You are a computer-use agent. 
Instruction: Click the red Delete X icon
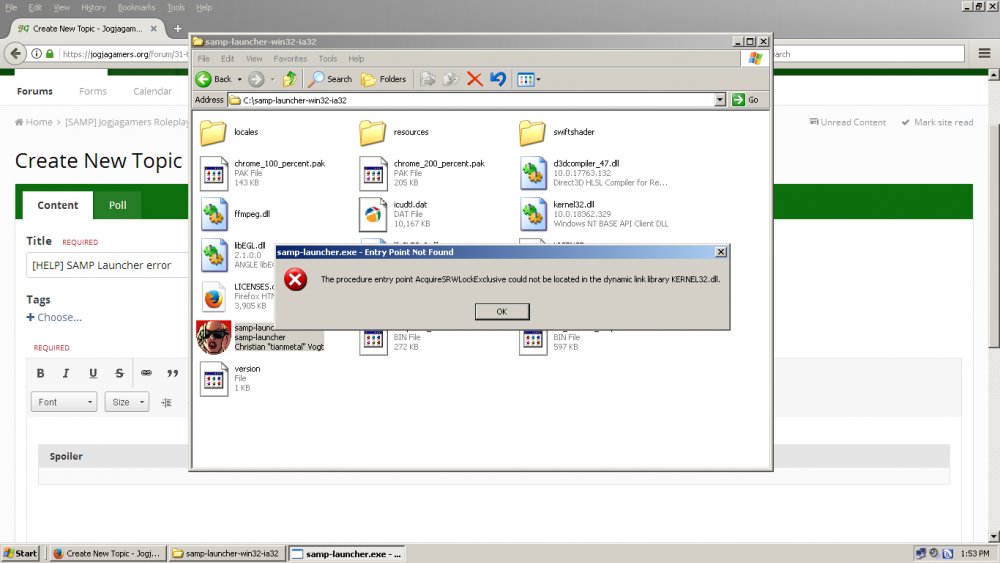tap(474, 79)
